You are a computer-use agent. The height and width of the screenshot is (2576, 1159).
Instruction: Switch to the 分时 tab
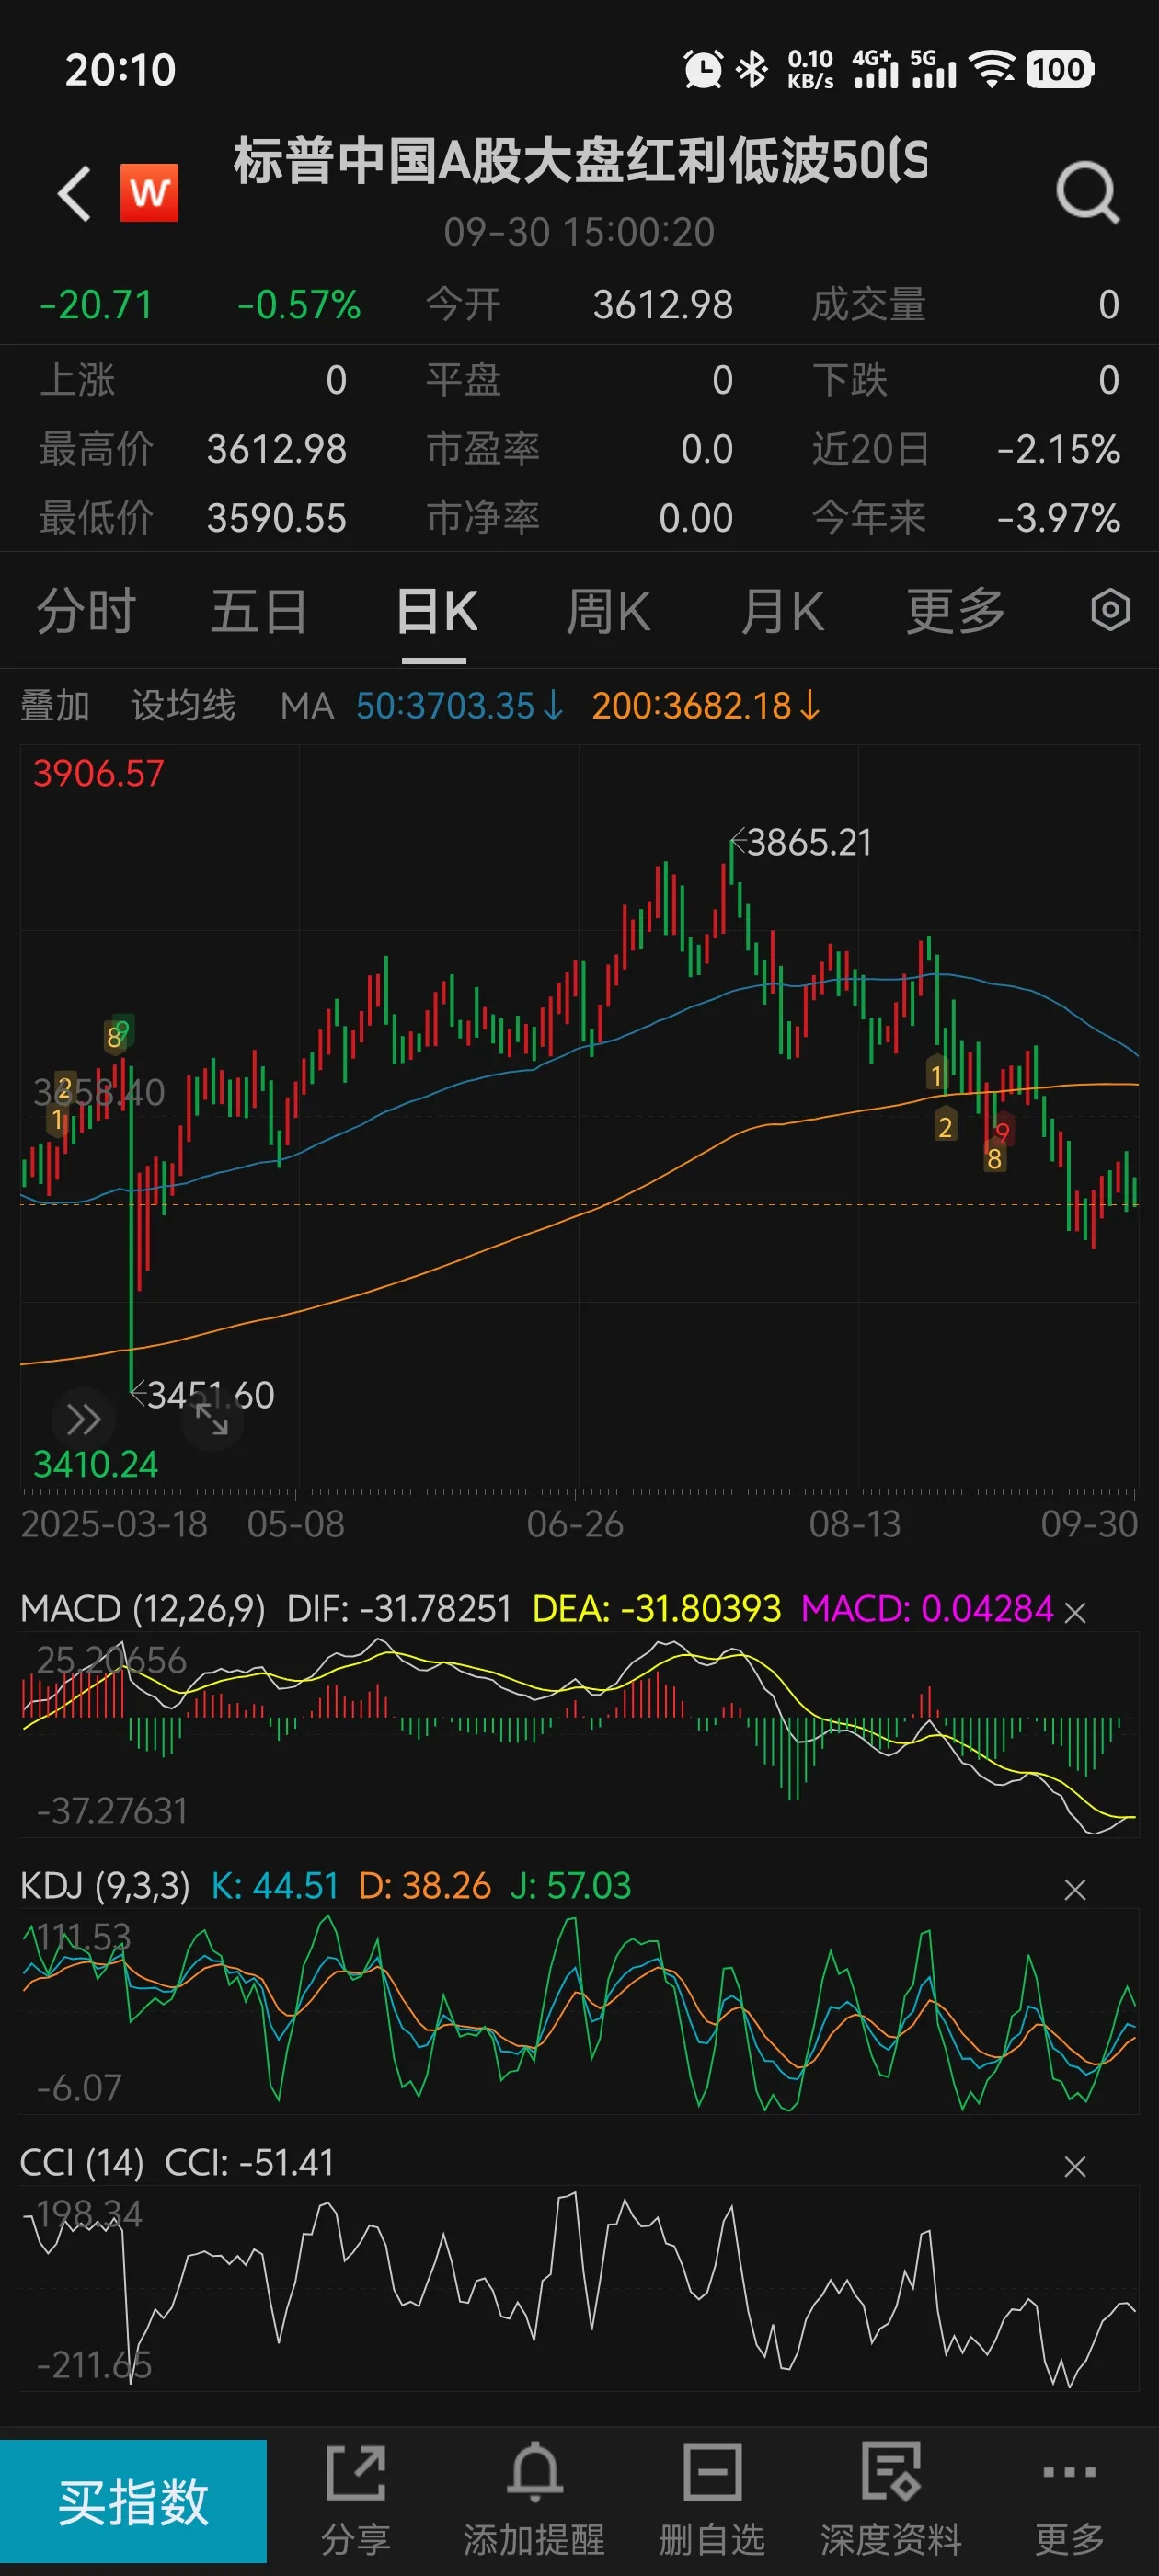tap(86, 611)
